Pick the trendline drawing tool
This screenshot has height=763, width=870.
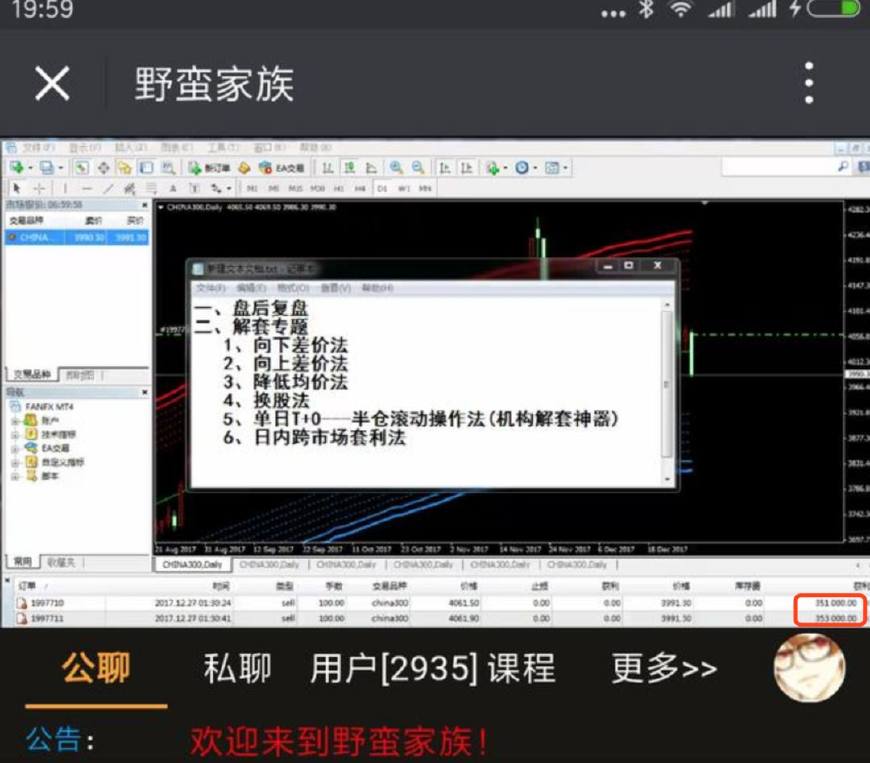(x=109, y=189)
